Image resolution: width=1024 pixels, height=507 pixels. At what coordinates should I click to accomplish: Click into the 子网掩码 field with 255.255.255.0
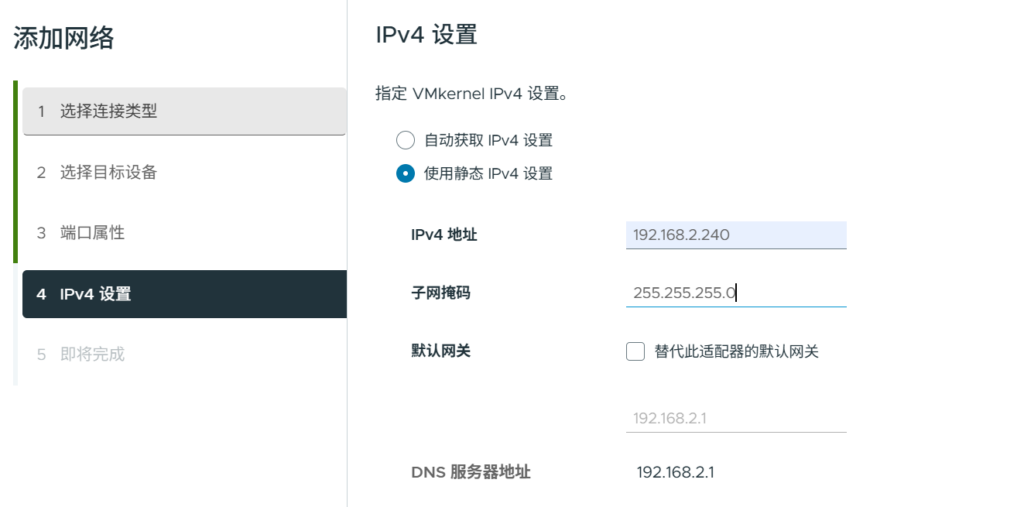click(x=736, y=293)
